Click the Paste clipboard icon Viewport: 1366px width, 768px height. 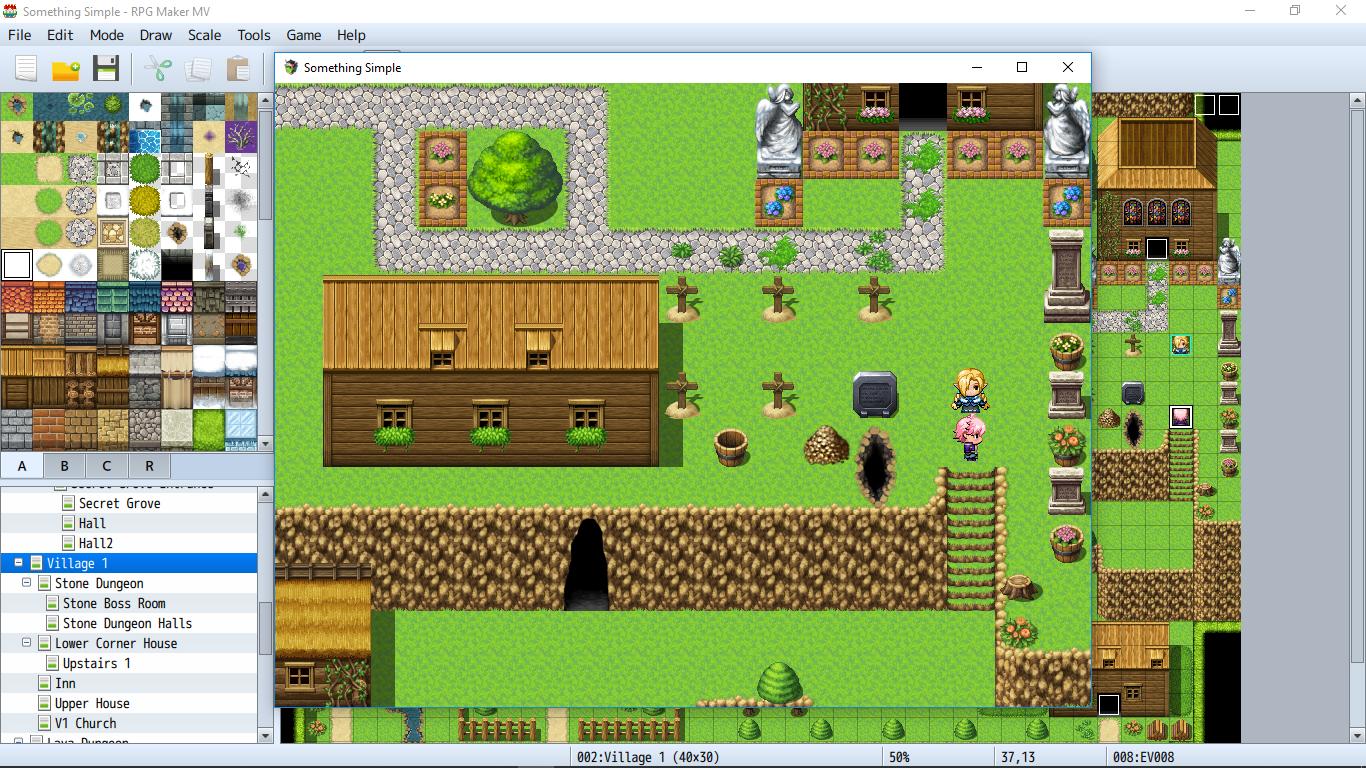tap(238, 69)
